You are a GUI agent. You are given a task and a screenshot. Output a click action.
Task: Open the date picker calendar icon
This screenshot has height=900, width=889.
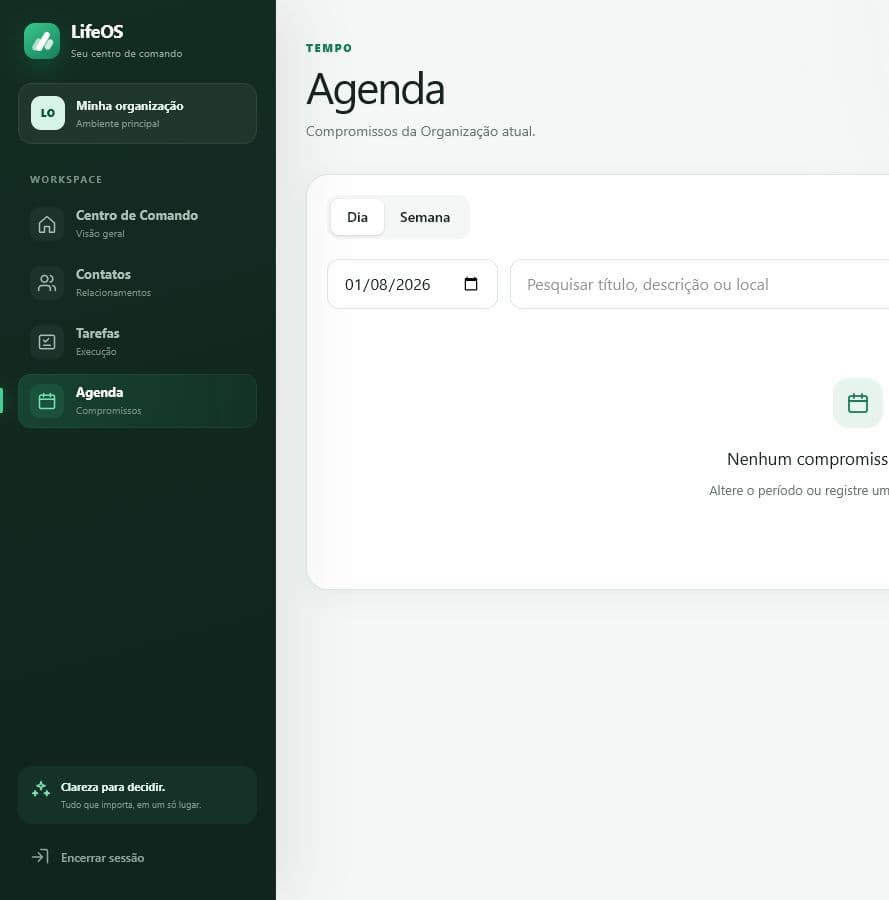click(x=471, y=284)
